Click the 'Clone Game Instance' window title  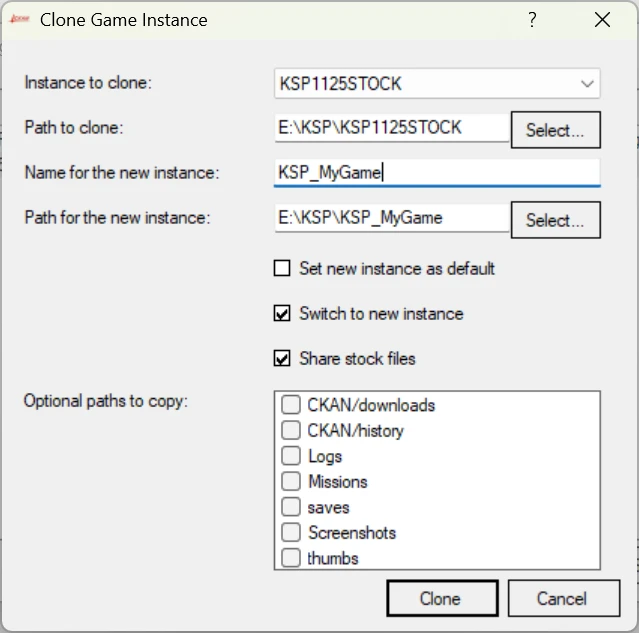coord(123,20)
